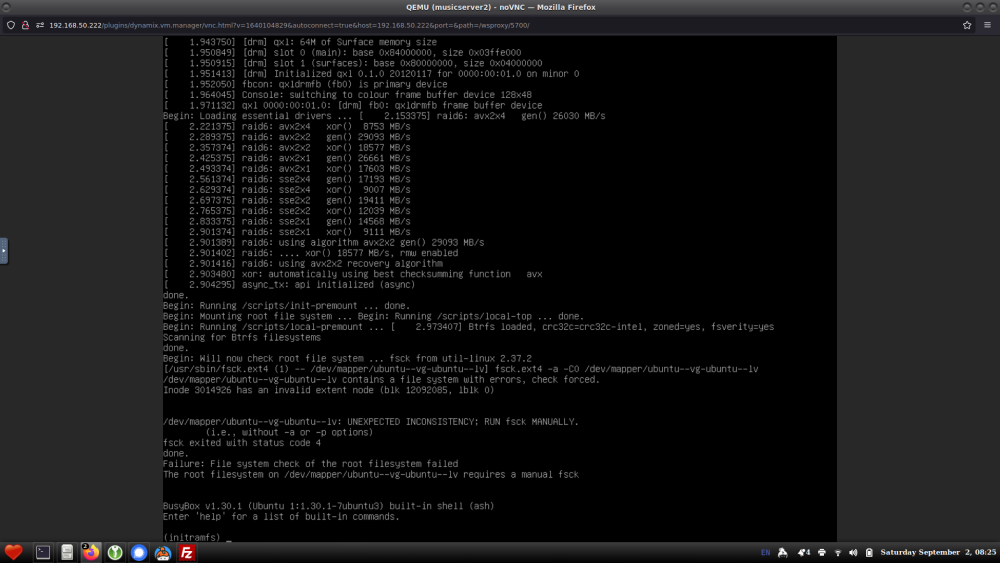Click 'async_tx: api initialized (async)' line
This screenshot has height=563, width=1000.
click(x=289, y=284)
